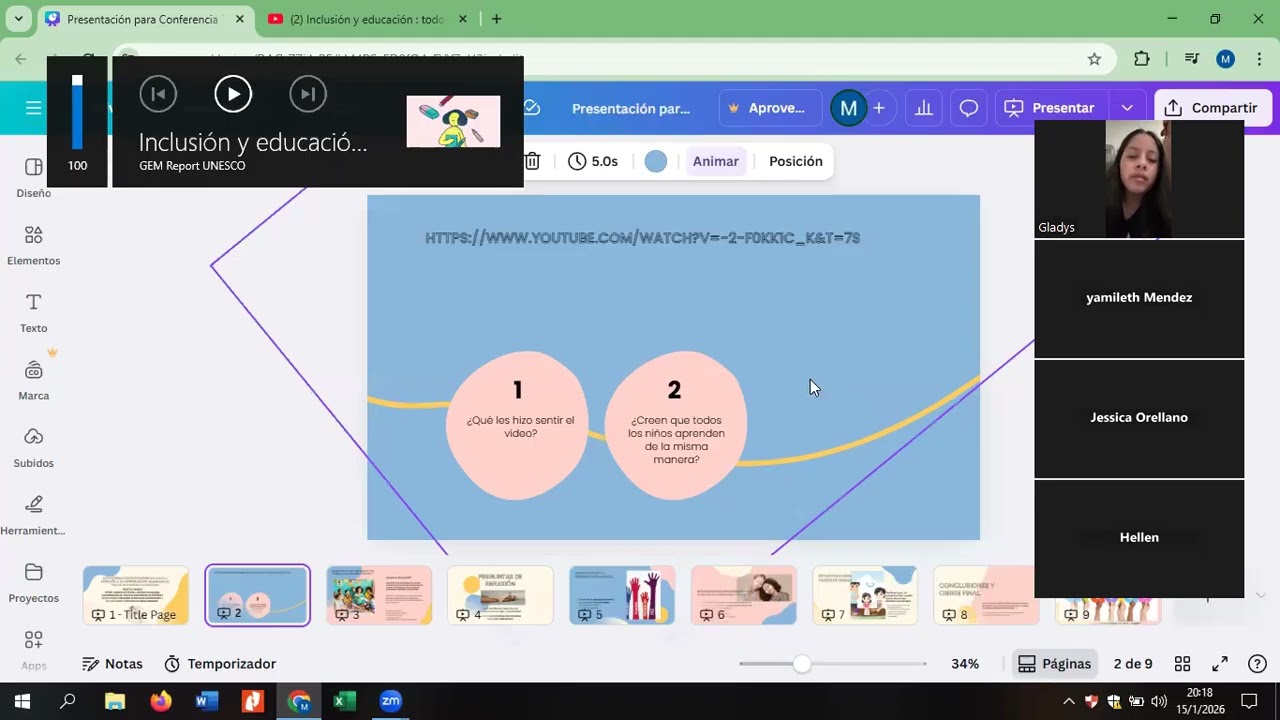Open the analytics chart icon
This screenshot has height=720, width=1280.
[x=924, y=108]
